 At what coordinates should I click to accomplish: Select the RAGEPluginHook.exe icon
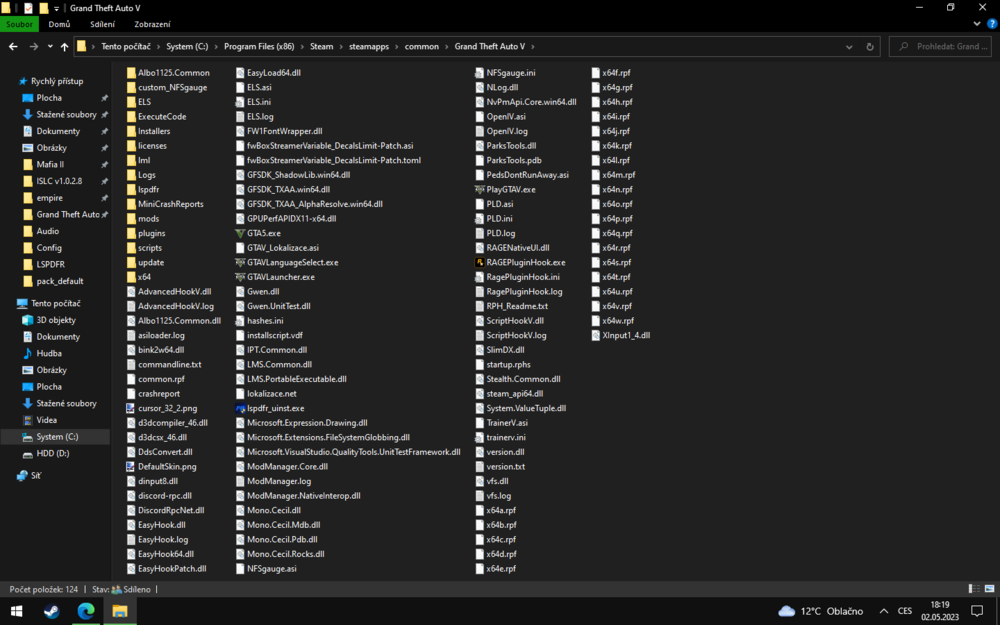pos(480,262)
